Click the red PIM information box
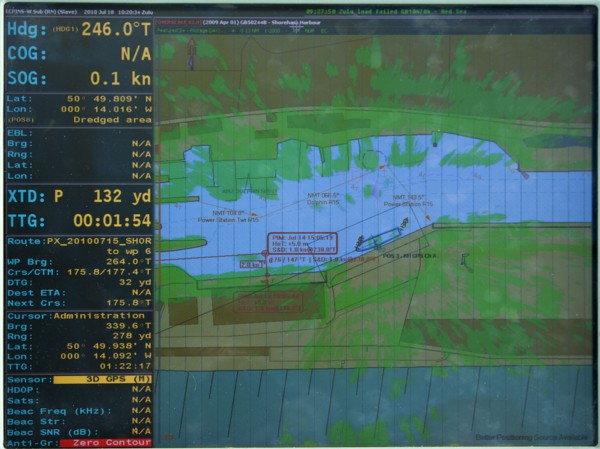This screenshot has height=449, width=600. pos(302,243)
